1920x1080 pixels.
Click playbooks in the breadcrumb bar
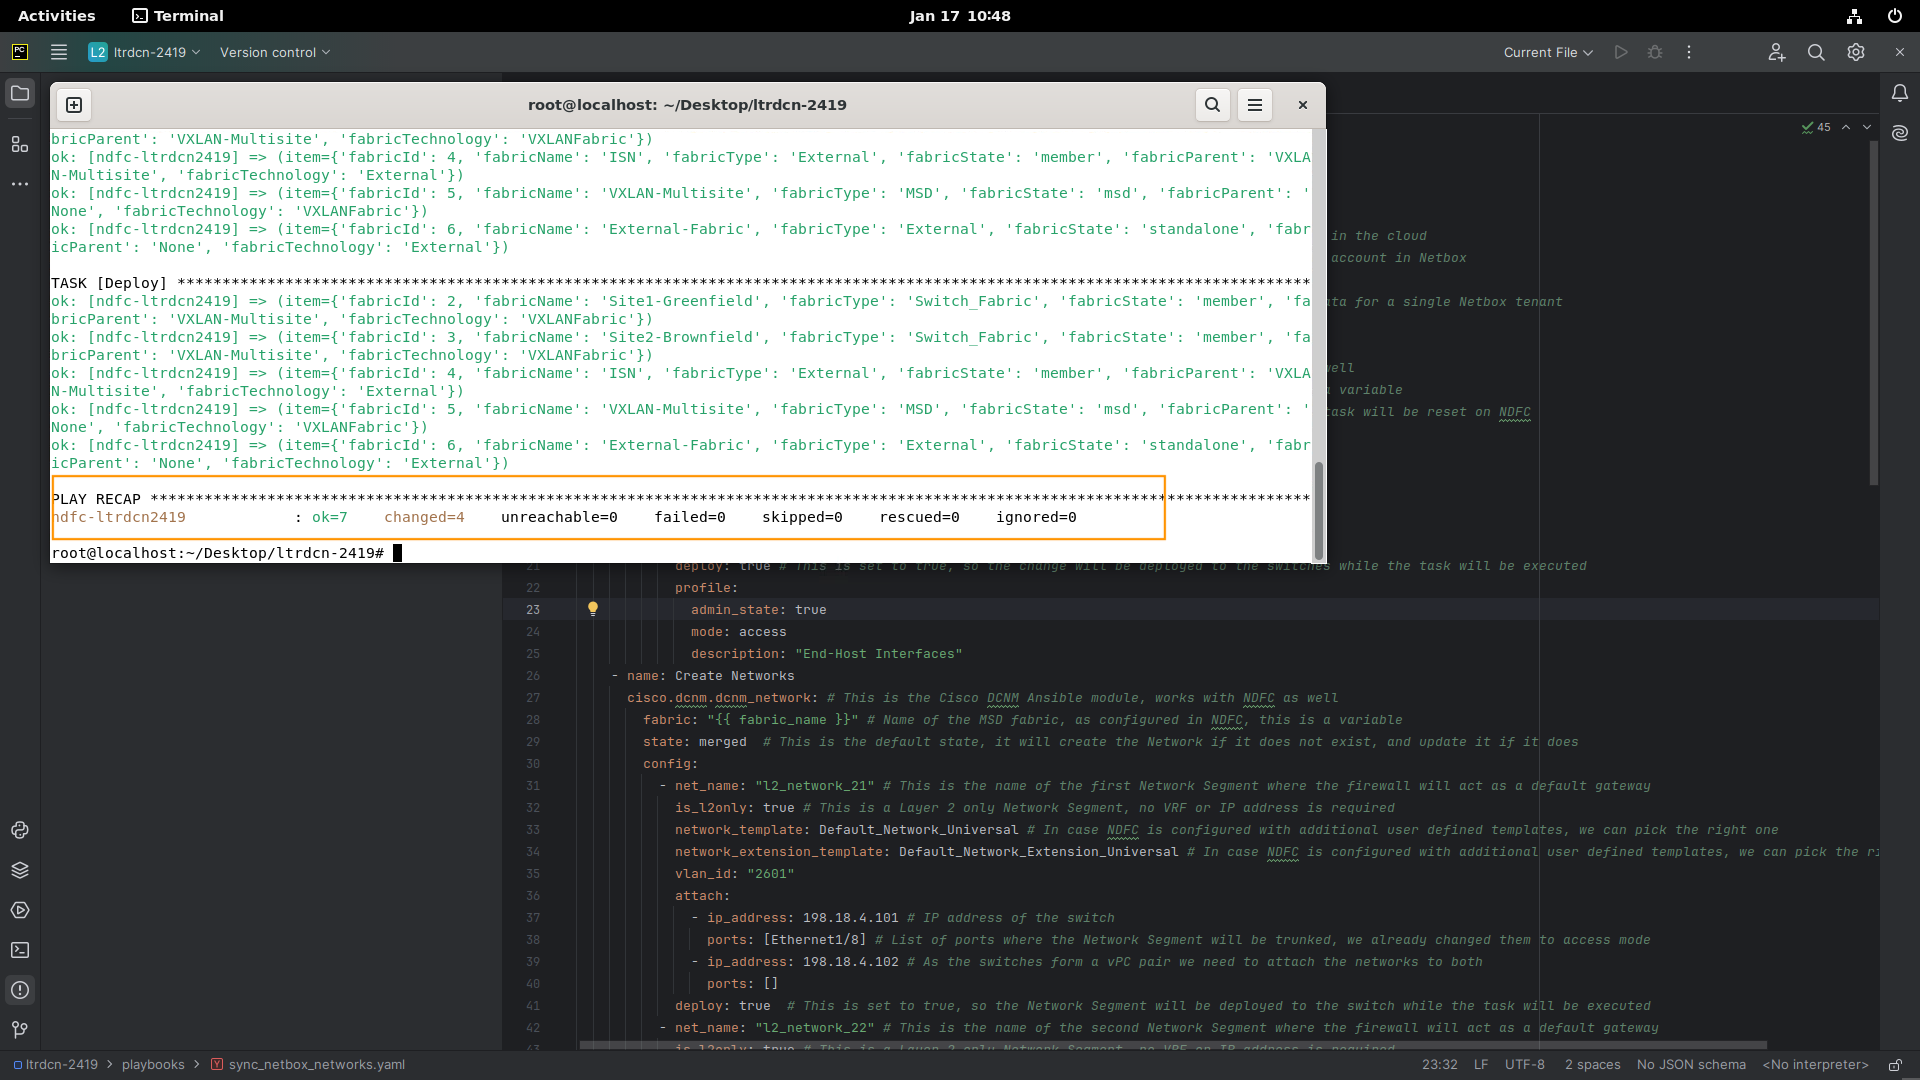pos(153,1065)
